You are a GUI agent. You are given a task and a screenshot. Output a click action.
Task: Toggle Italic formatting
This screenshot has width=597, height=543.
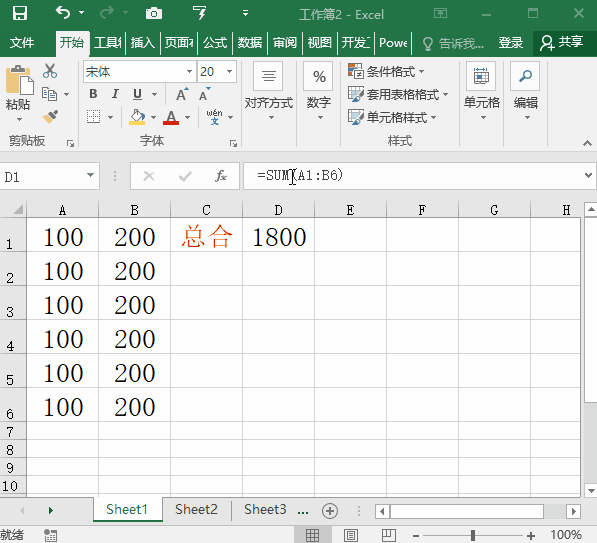pos(115,94)
